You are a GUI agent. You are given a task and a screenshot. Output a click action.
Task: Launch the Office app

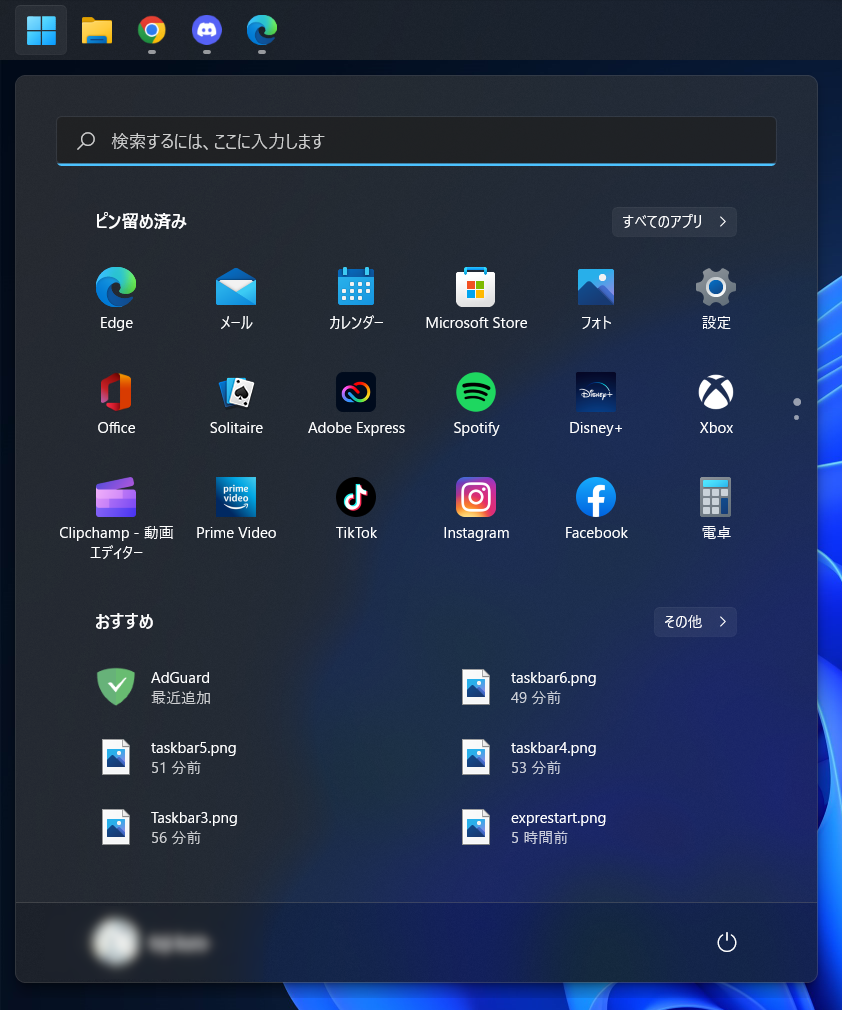(116, 404)
